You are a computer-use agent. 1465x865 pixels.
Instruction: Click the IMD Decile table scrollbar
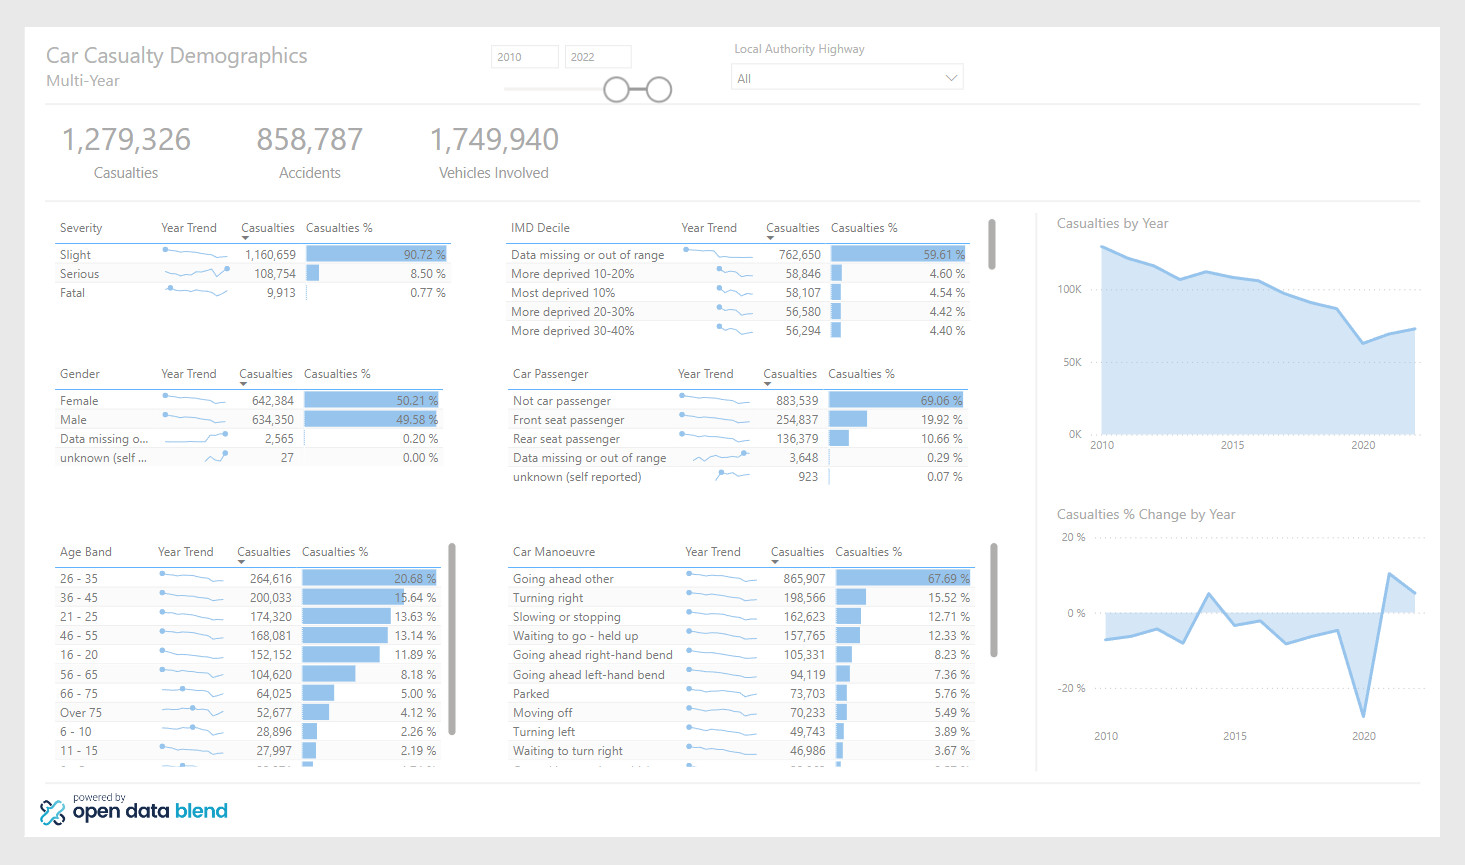[x=992, y=244]
